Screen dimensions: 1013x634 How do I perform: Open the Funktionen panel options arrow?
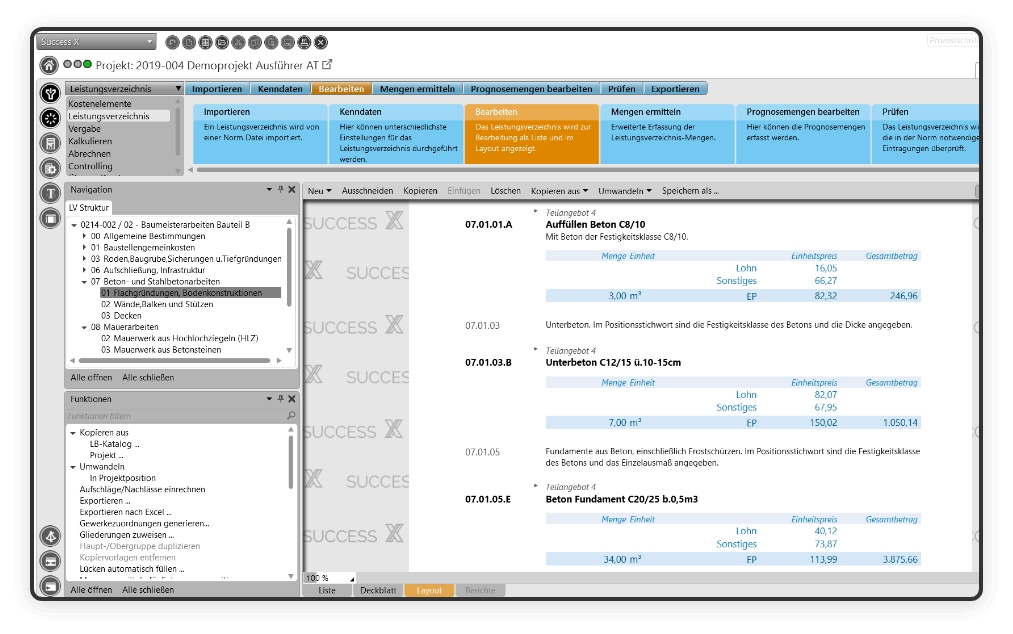[269, 399]
